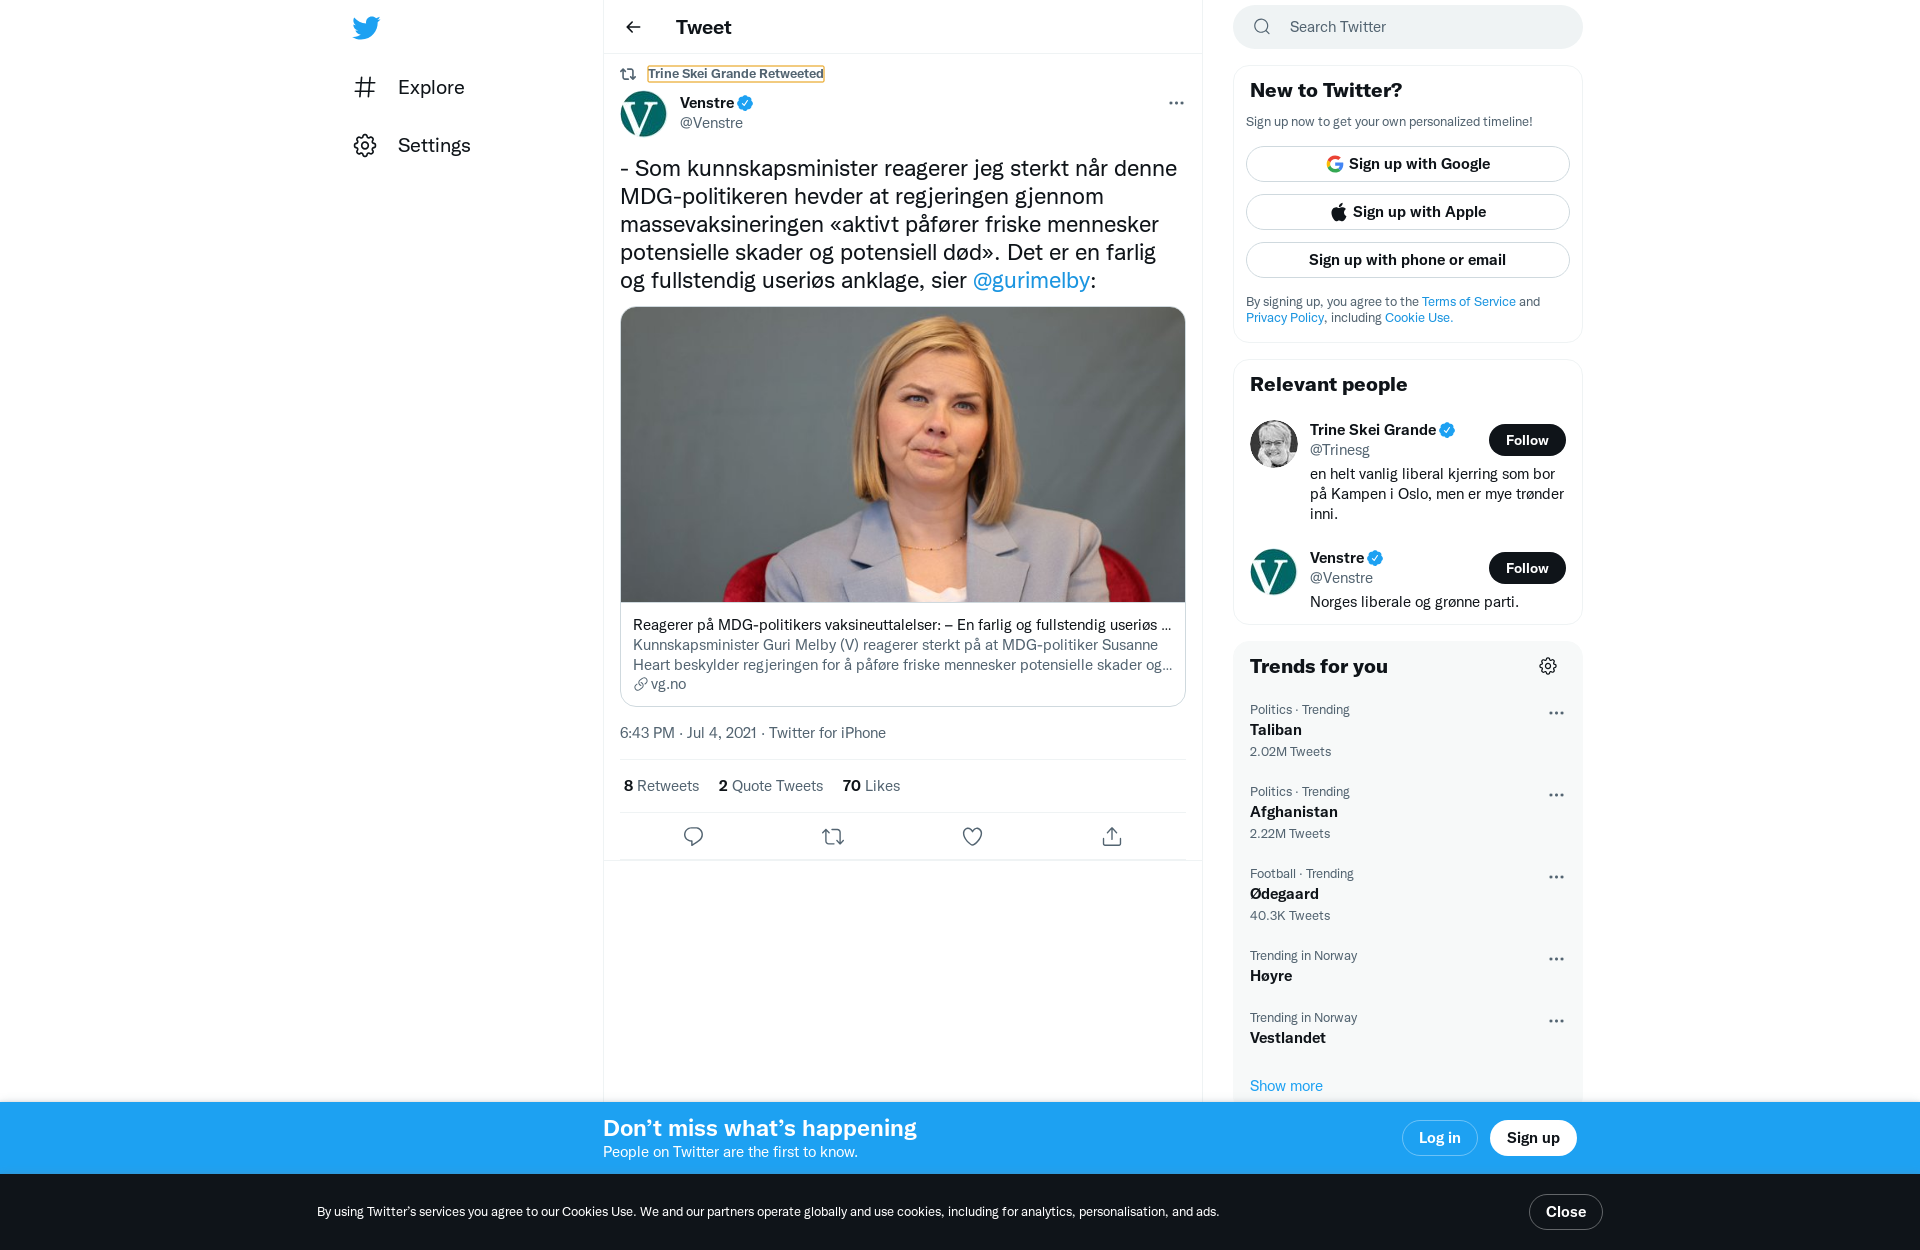The height and width of the screenshot is (1250, 1920).
Task: Open Venstre avatar on the tweet
Action: click(644, 114)
